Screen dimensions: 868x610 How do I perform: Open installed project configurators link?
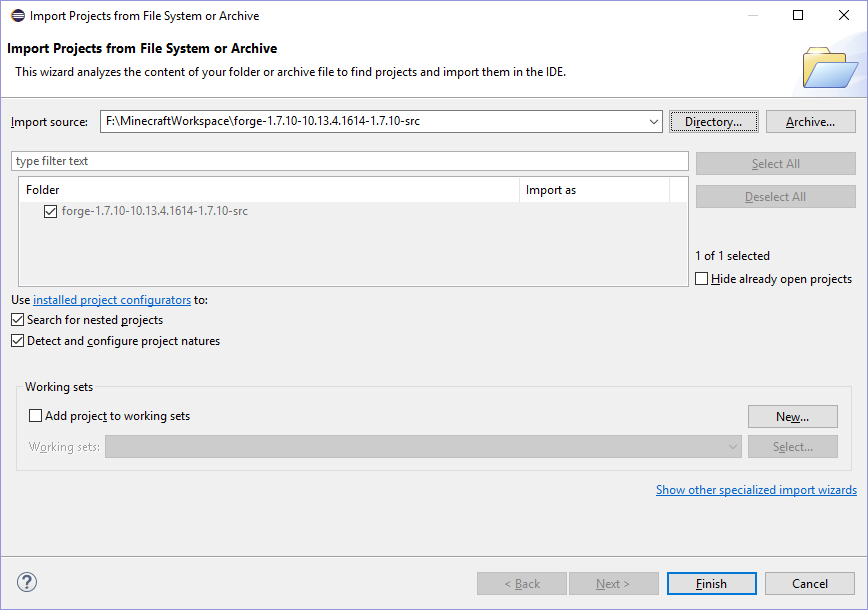click(x=112, y=300)
